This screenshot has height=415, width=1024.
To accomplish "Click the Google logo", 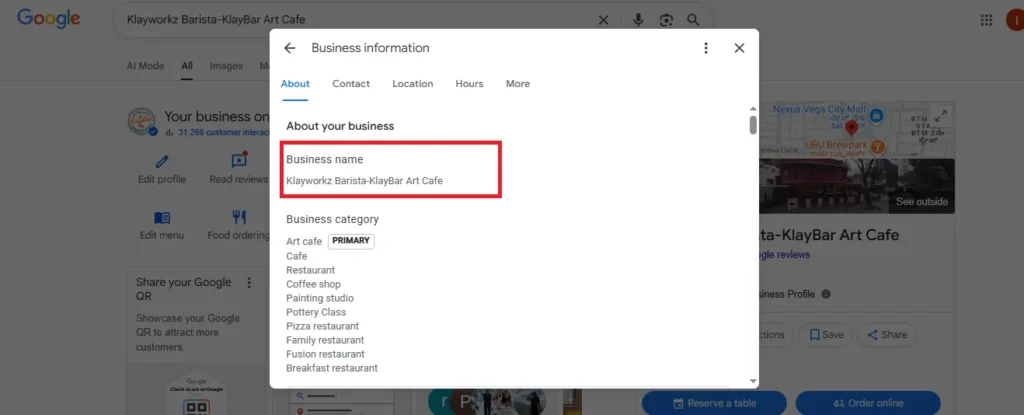I will 48,20.
